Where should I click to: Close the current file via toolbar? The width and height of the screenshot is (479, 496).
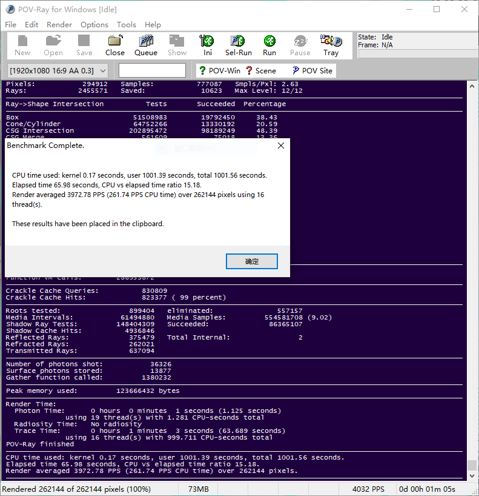point(115,45)
